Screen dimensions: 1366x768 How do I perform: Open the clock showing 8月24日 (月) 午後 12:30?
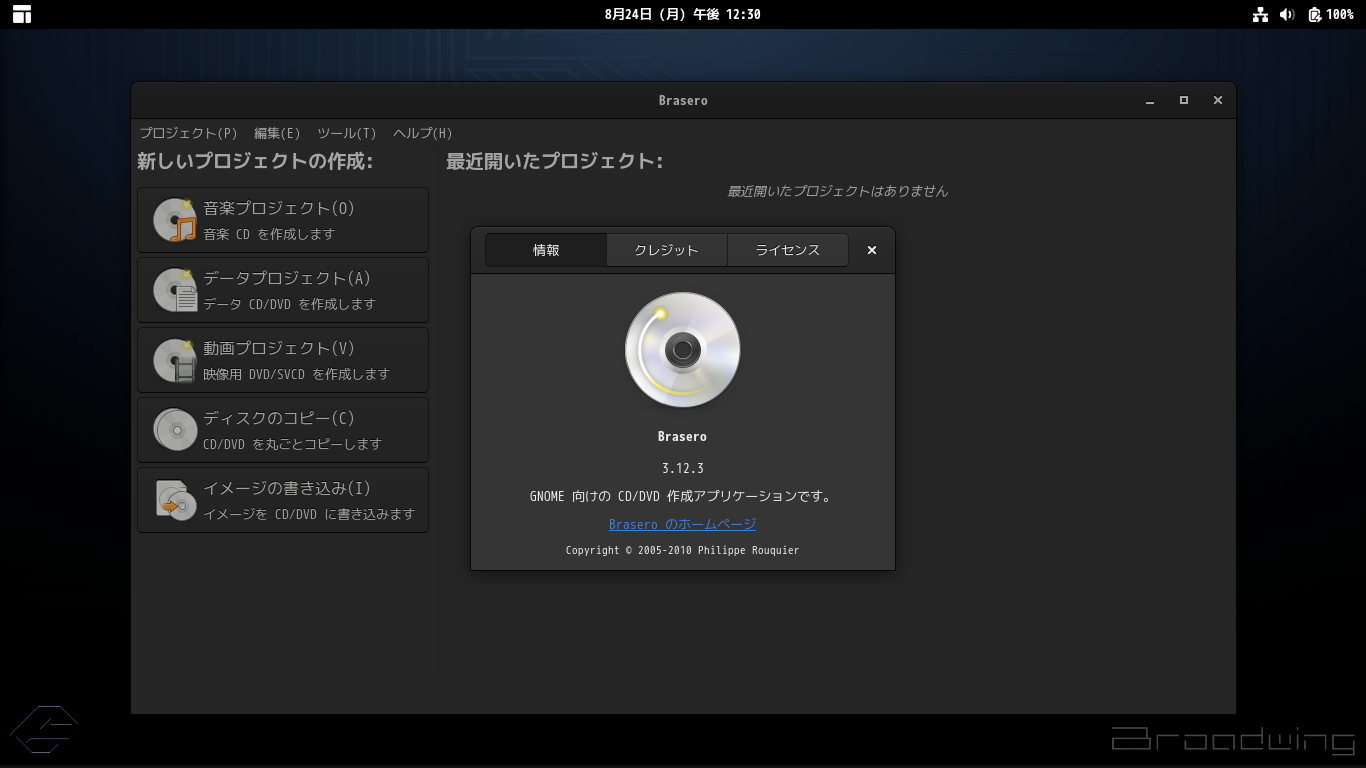683,14
